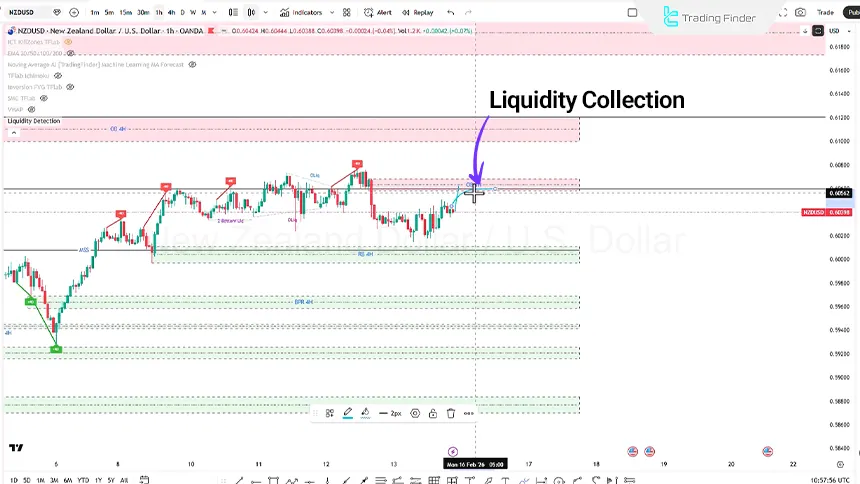
Task: Open the drawing templates icon in floating toolbar
Action: [330, 413]
